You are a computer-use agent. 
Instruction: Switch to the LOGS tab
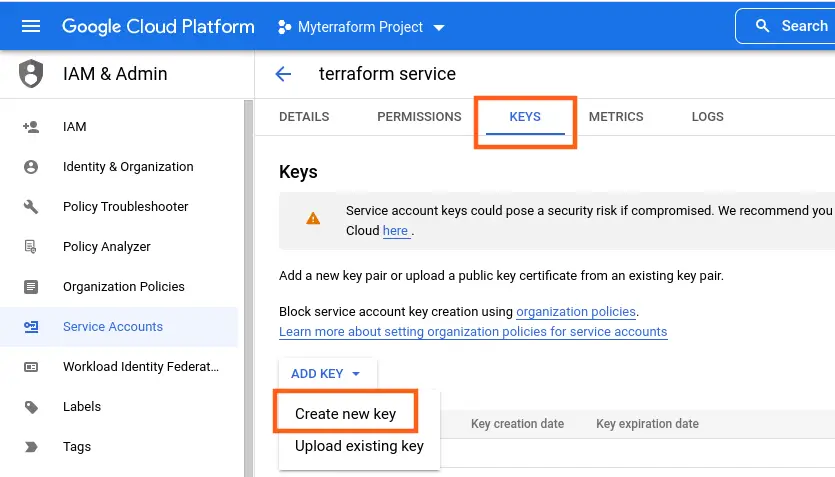(707, 117)
